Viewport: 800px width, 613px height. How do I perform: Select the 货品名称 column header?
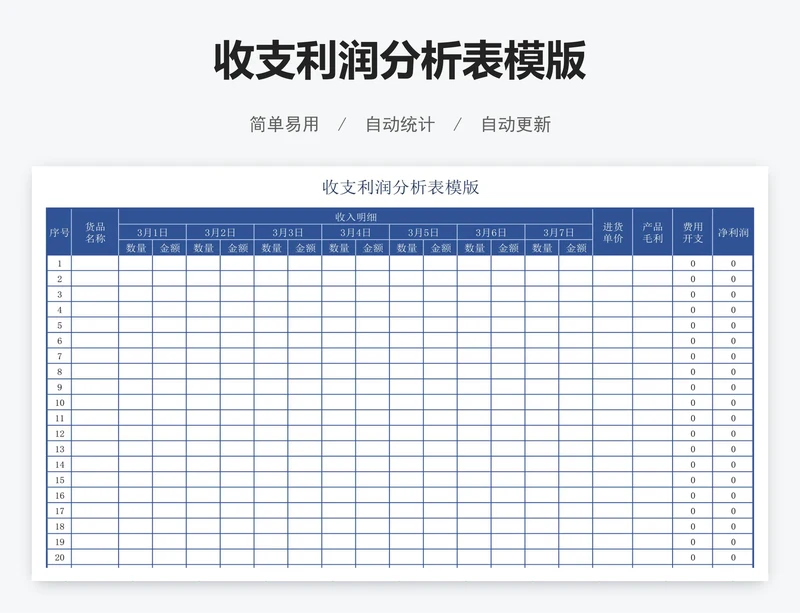(x=95, y=233)
